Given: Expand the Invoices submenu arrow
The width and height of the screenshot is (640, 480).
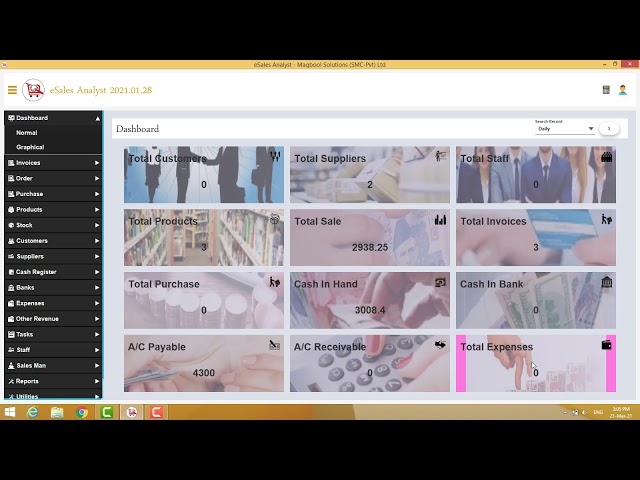Looking at the screenshot, I should click(97, 163).
